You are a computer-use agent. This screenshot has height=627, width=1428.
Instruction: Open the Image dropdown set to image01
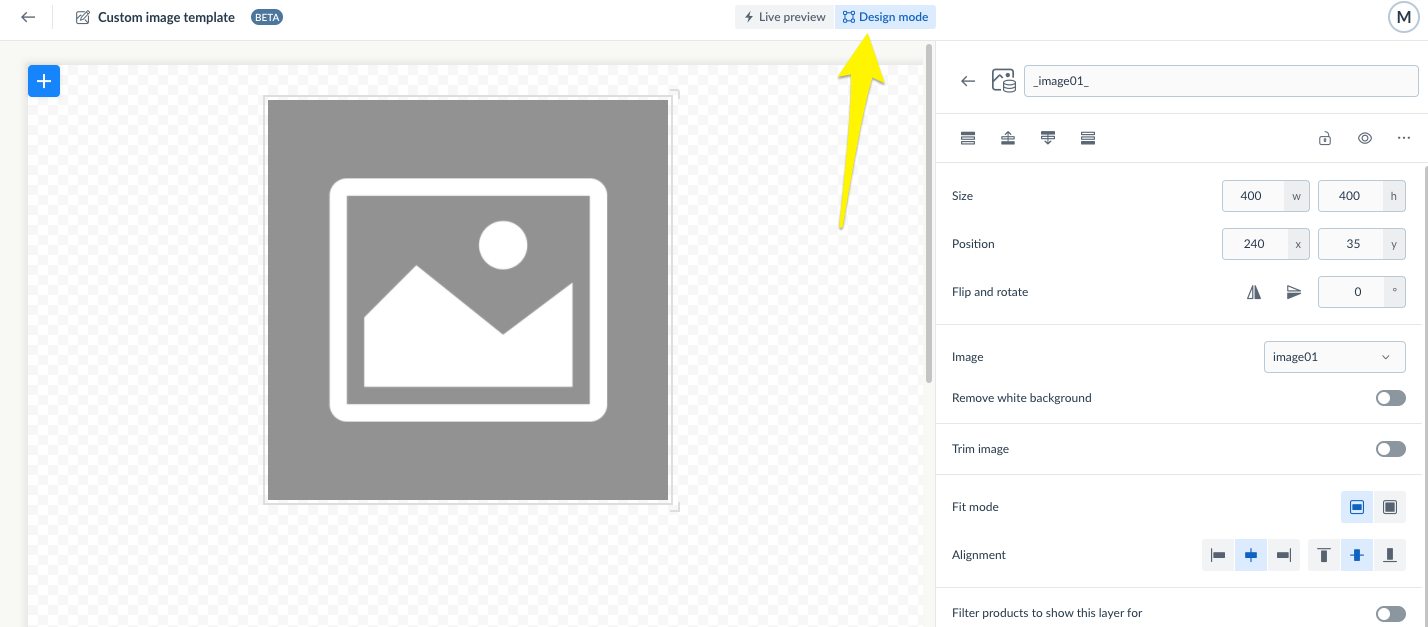tap(1334, 357)
